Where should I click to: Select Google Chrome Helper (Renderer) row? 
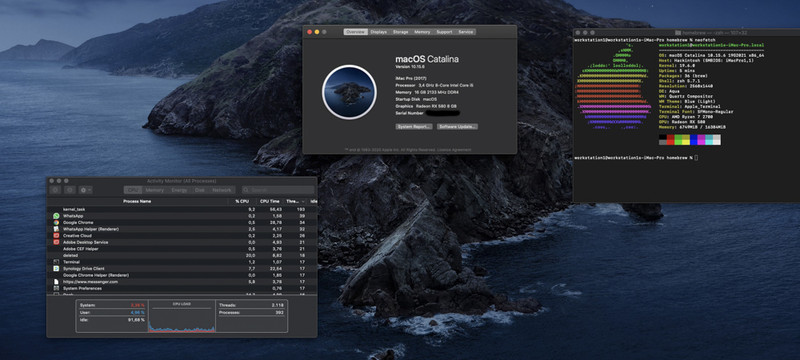[x=182, y=275]
